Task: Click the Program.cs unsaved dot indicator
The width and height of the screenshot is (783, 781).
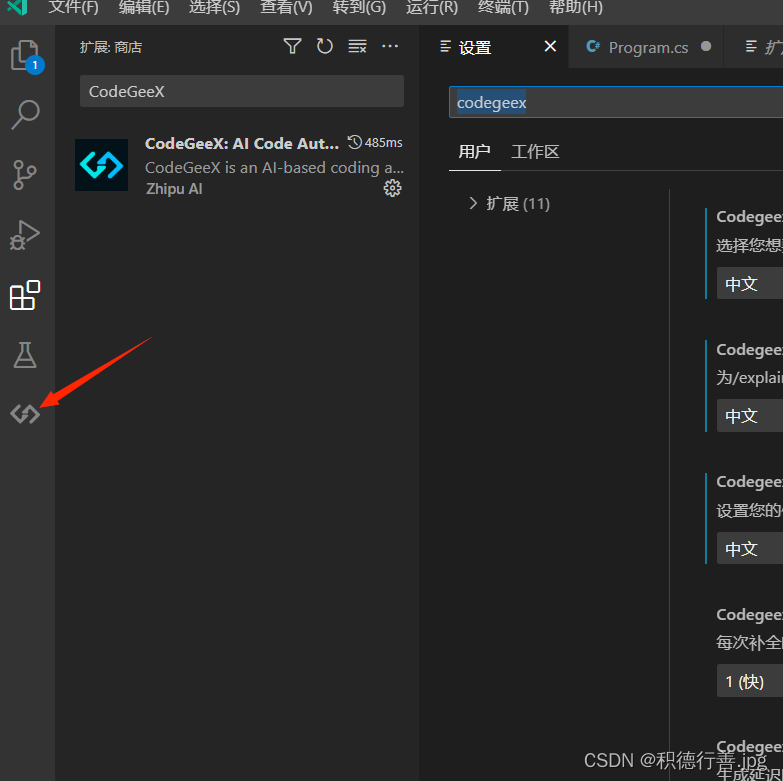Action: [x=706, y=46]
